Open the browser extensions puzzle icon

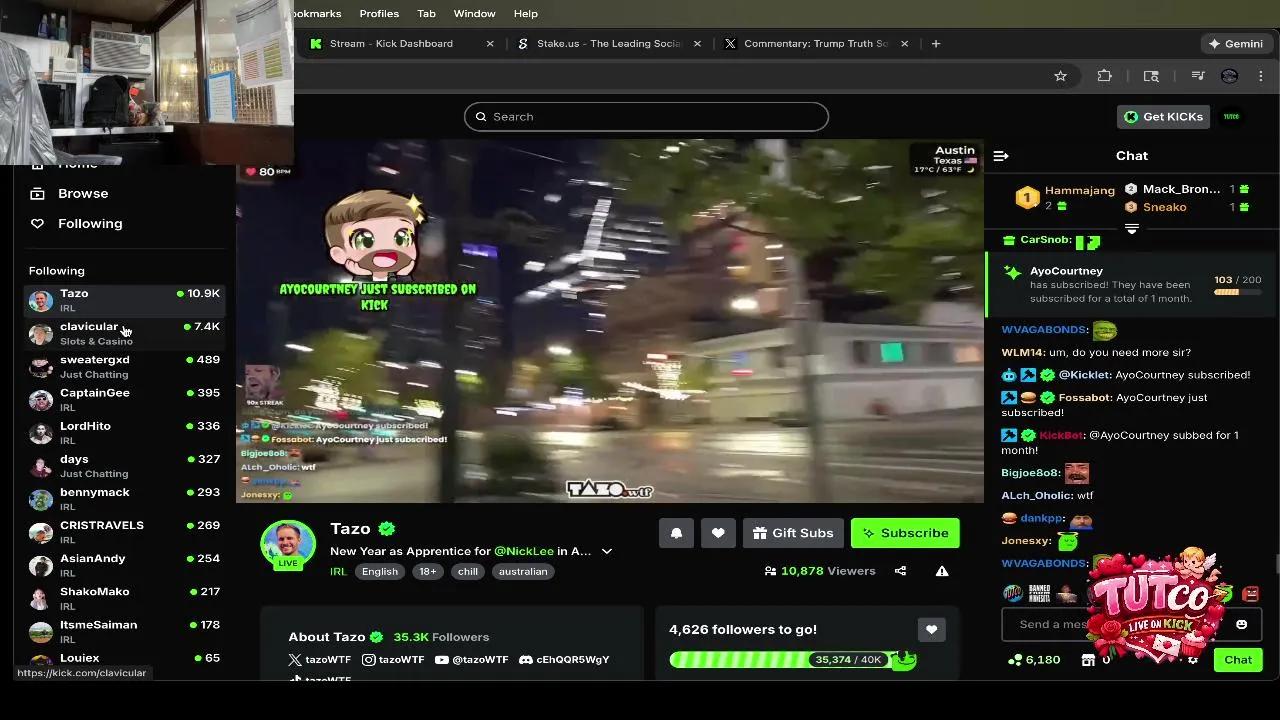(1104, 76)
